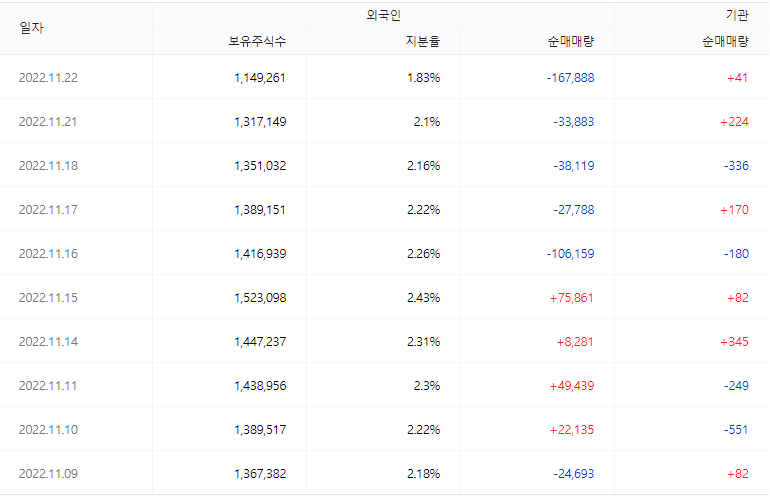Viewport: 770px width, 497px height.
Task: Click holdings value 1,416,939
Action: (260, 253)
